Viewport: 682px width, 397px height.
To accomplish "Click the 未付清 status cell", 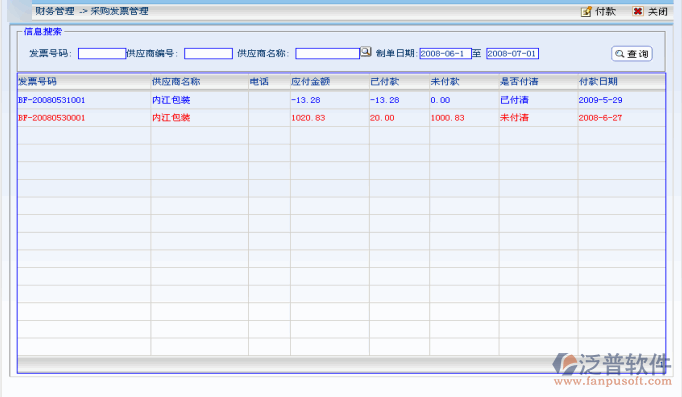I will tap(514, 118).
